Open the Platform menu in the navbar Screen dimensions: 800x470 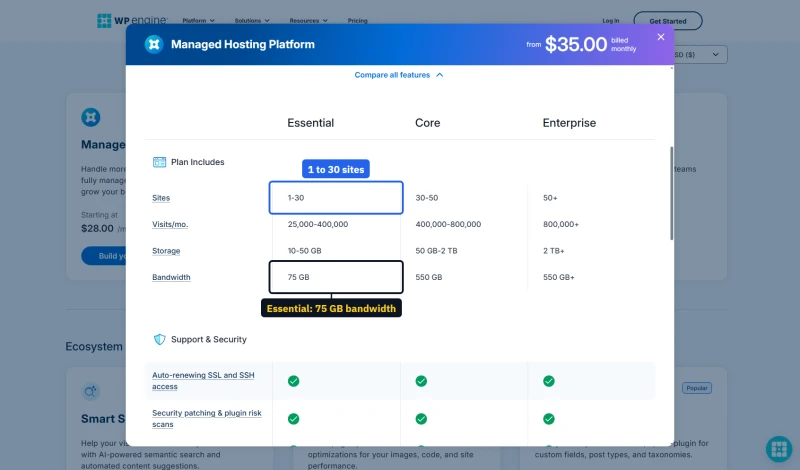[x=198, y=21]
